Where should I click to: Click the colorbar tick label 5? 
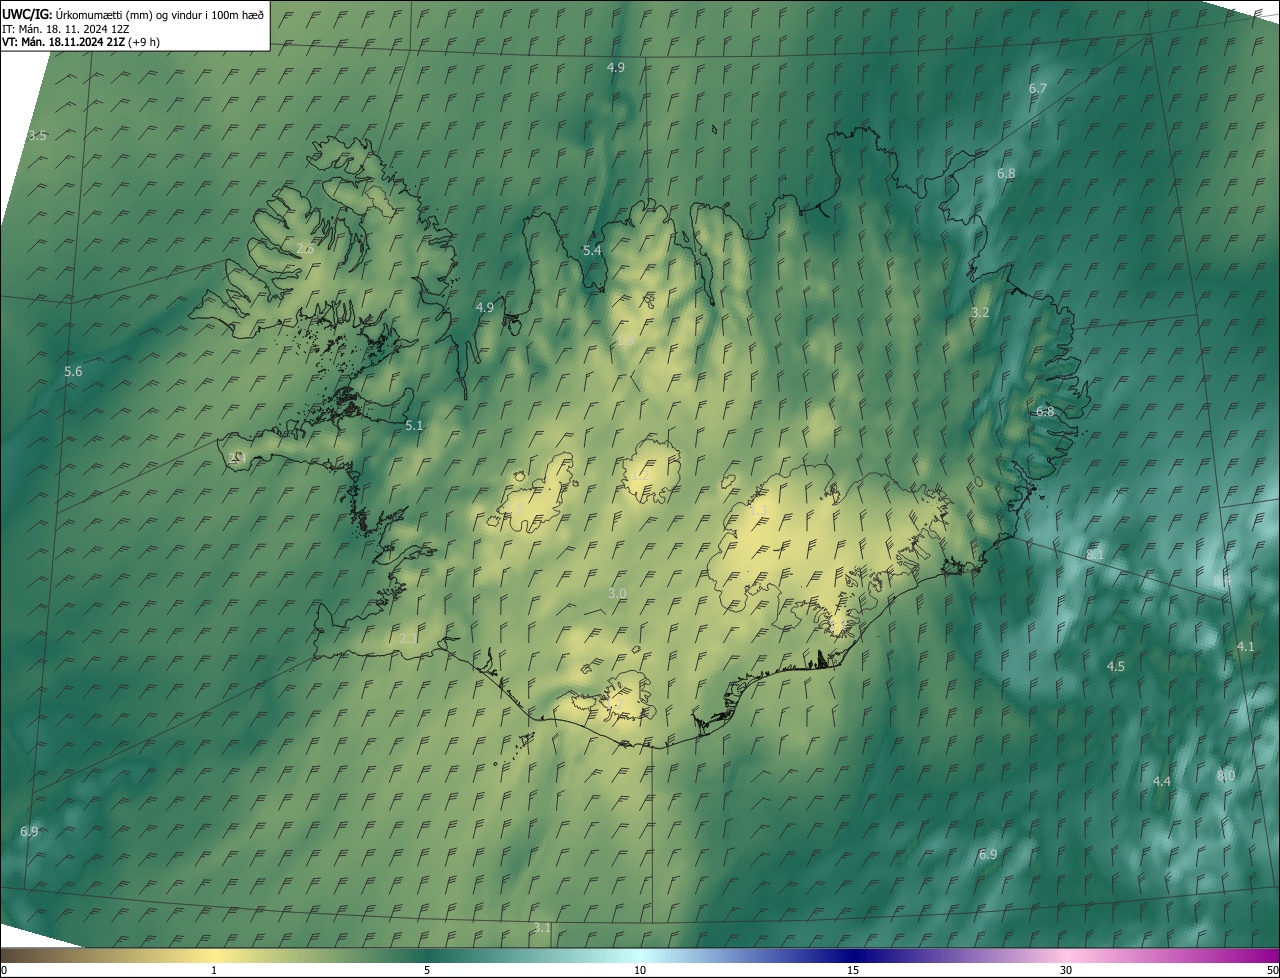(x=427, y=971)
